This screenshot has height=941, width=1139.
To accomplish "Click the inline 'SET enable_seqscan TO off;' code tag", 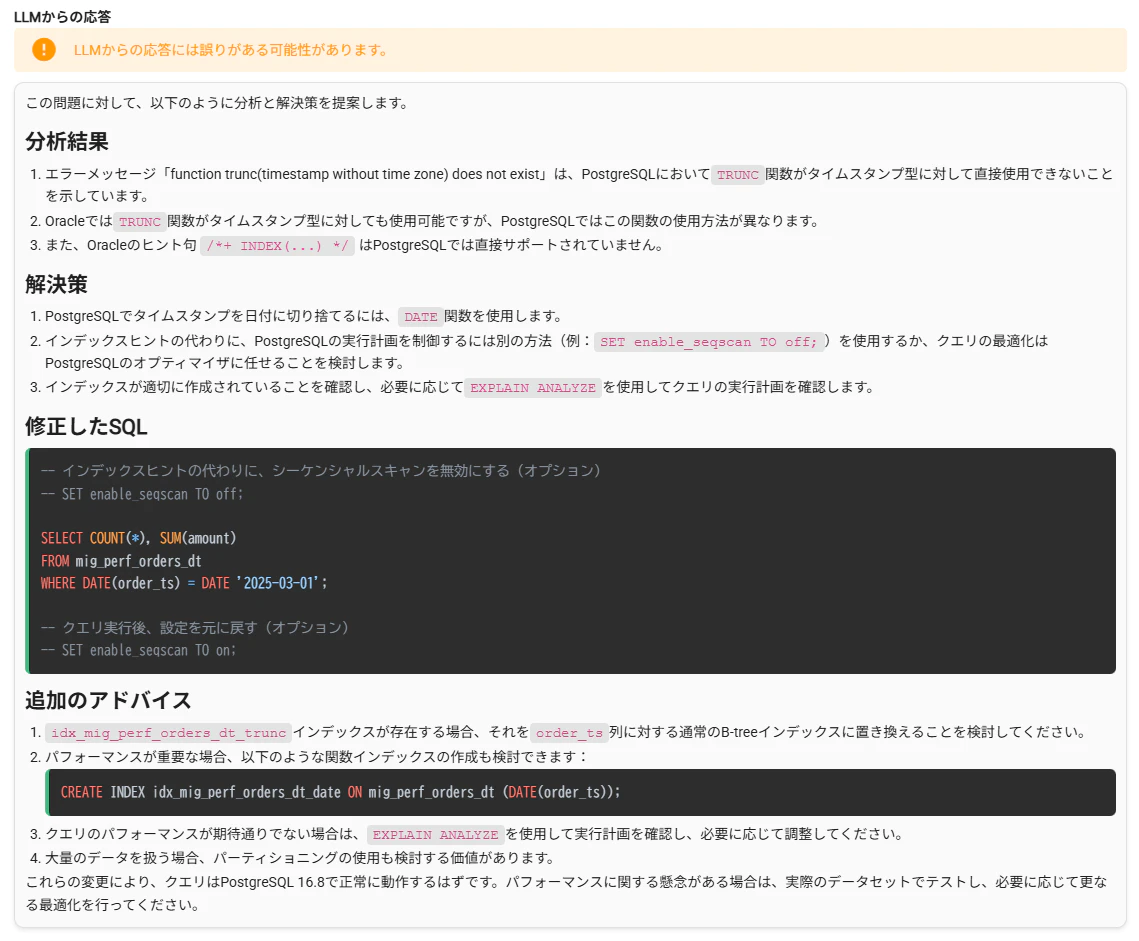I will click(x=708, y=342).
